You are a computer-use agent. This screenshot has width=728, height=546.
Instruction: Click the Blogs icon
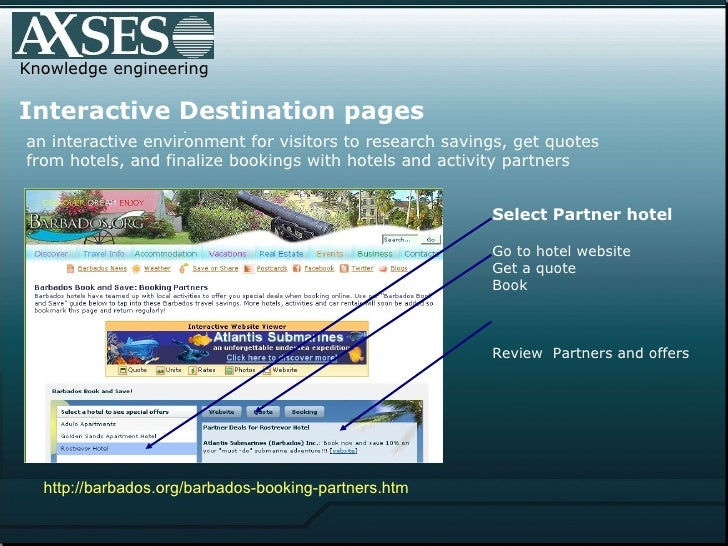click(x=383, y=269)
